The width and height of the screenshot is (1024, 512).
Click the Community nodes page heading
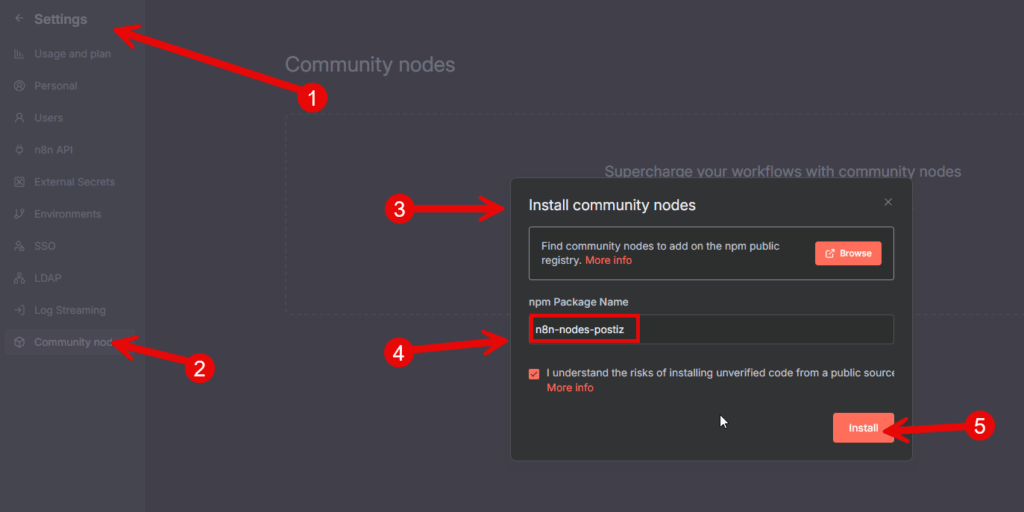(370, 65)
